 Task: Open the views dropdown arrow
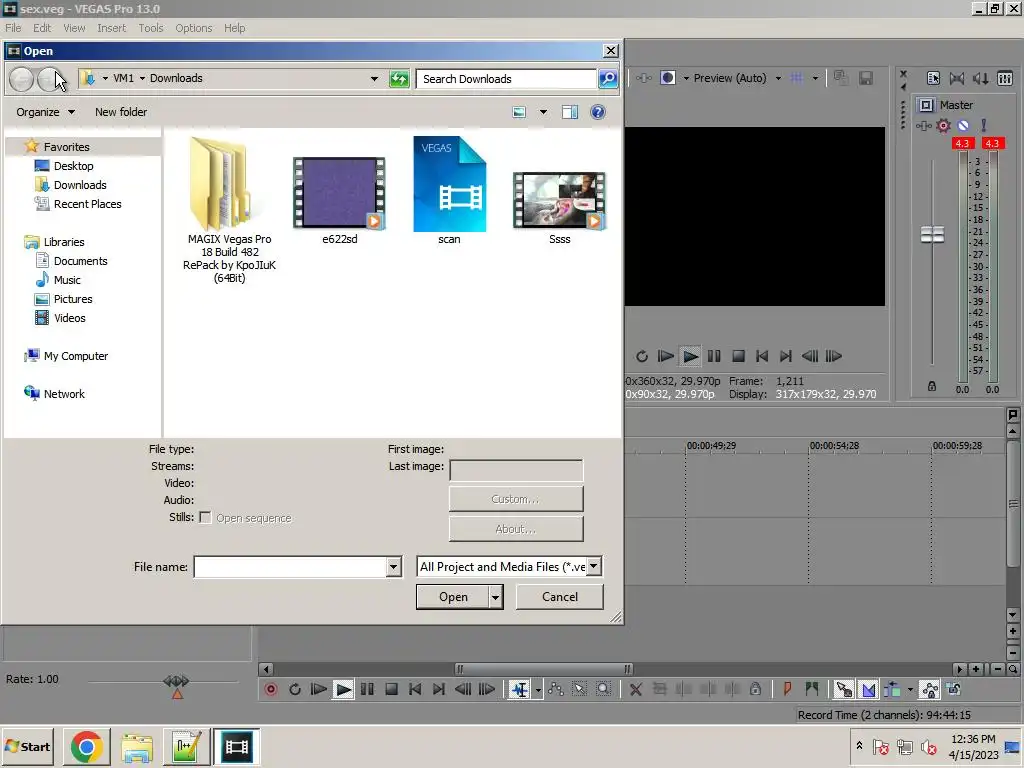pyautogui.click(x=543, y=112)
